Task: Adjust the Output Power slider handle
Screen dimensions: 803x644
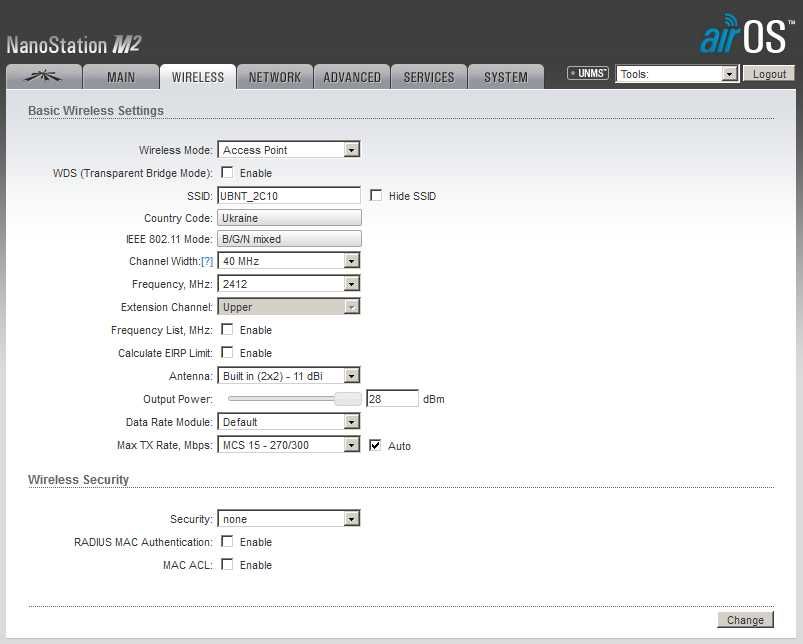Action: pos(348,399)
